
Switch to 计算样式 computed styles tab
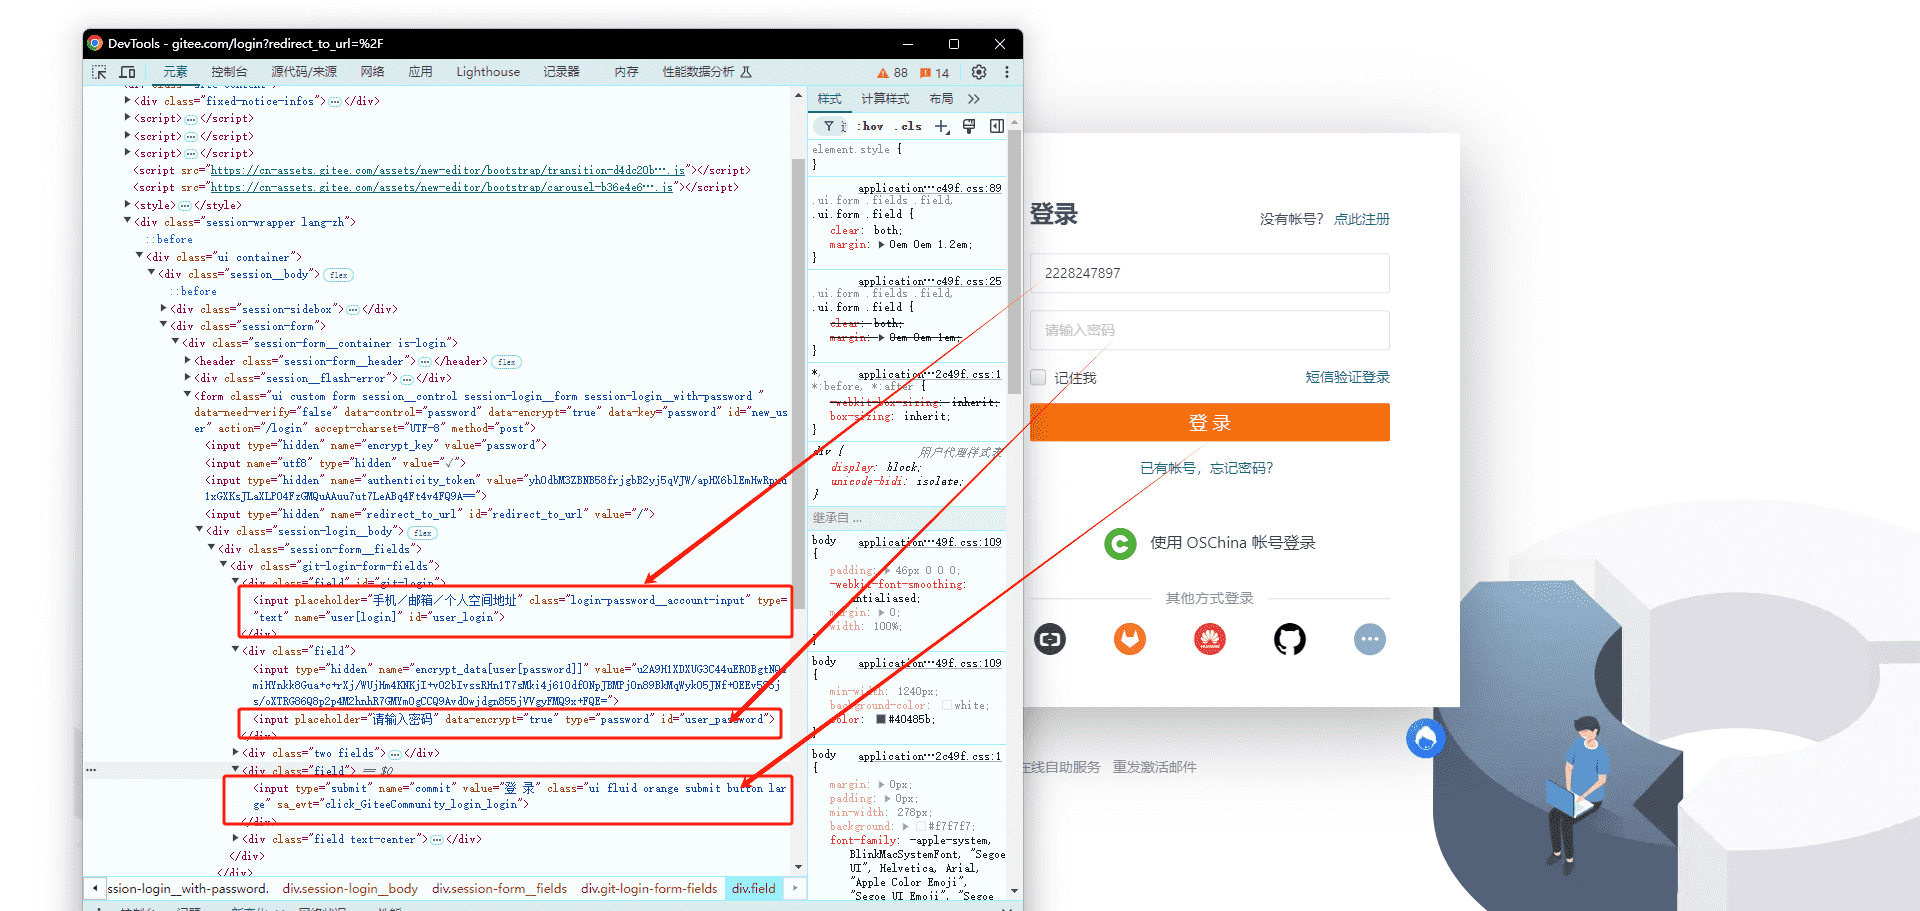click(885, 99)
